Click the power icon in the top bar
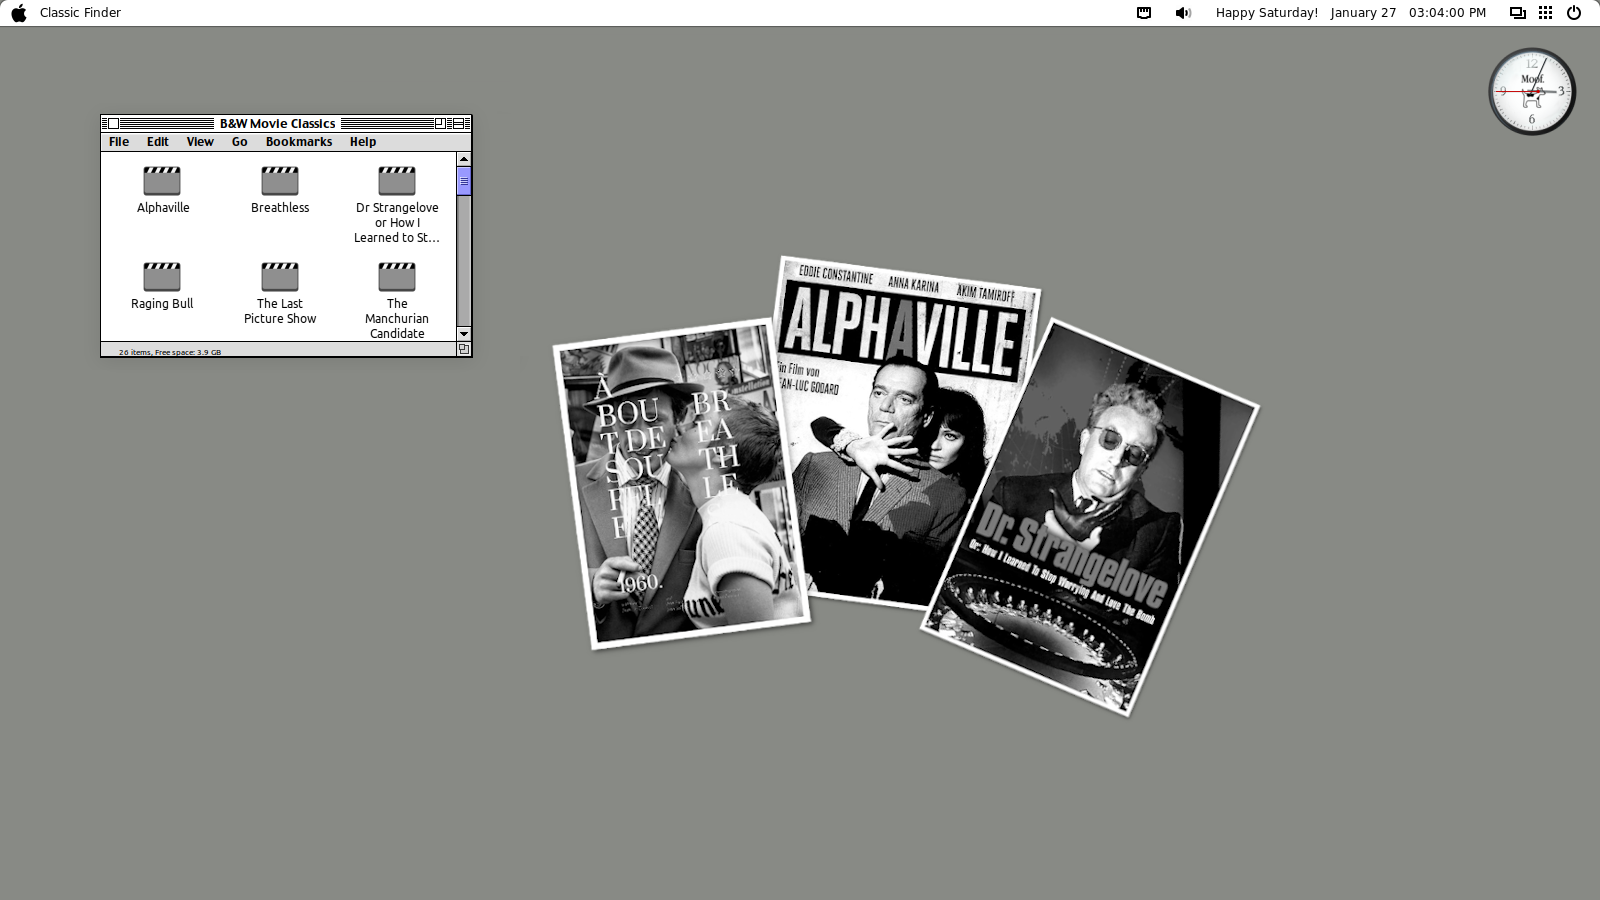Screen dimensions: 1600x900 [x=1574, y=13]
